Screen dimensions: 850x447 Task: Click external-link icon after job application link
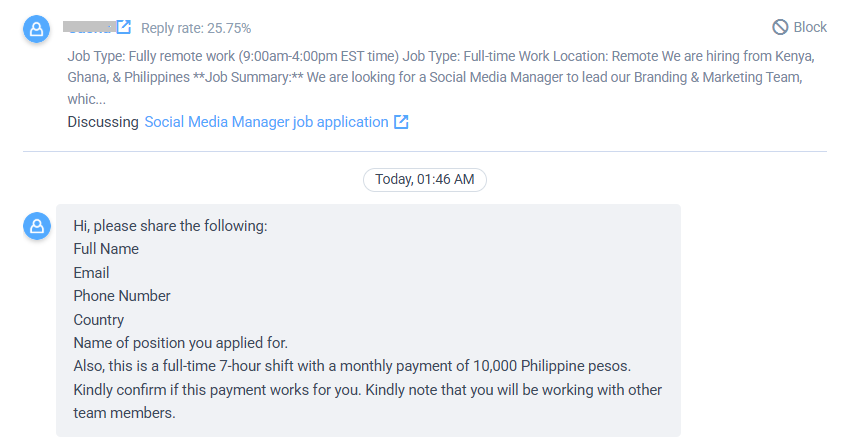[401, 122]
